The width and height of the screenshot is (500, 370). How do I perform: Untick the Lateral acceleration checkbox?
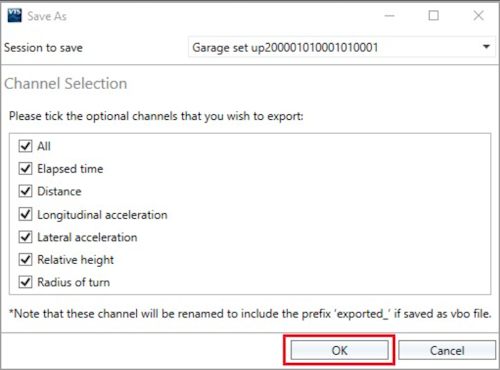coord(25,237)
